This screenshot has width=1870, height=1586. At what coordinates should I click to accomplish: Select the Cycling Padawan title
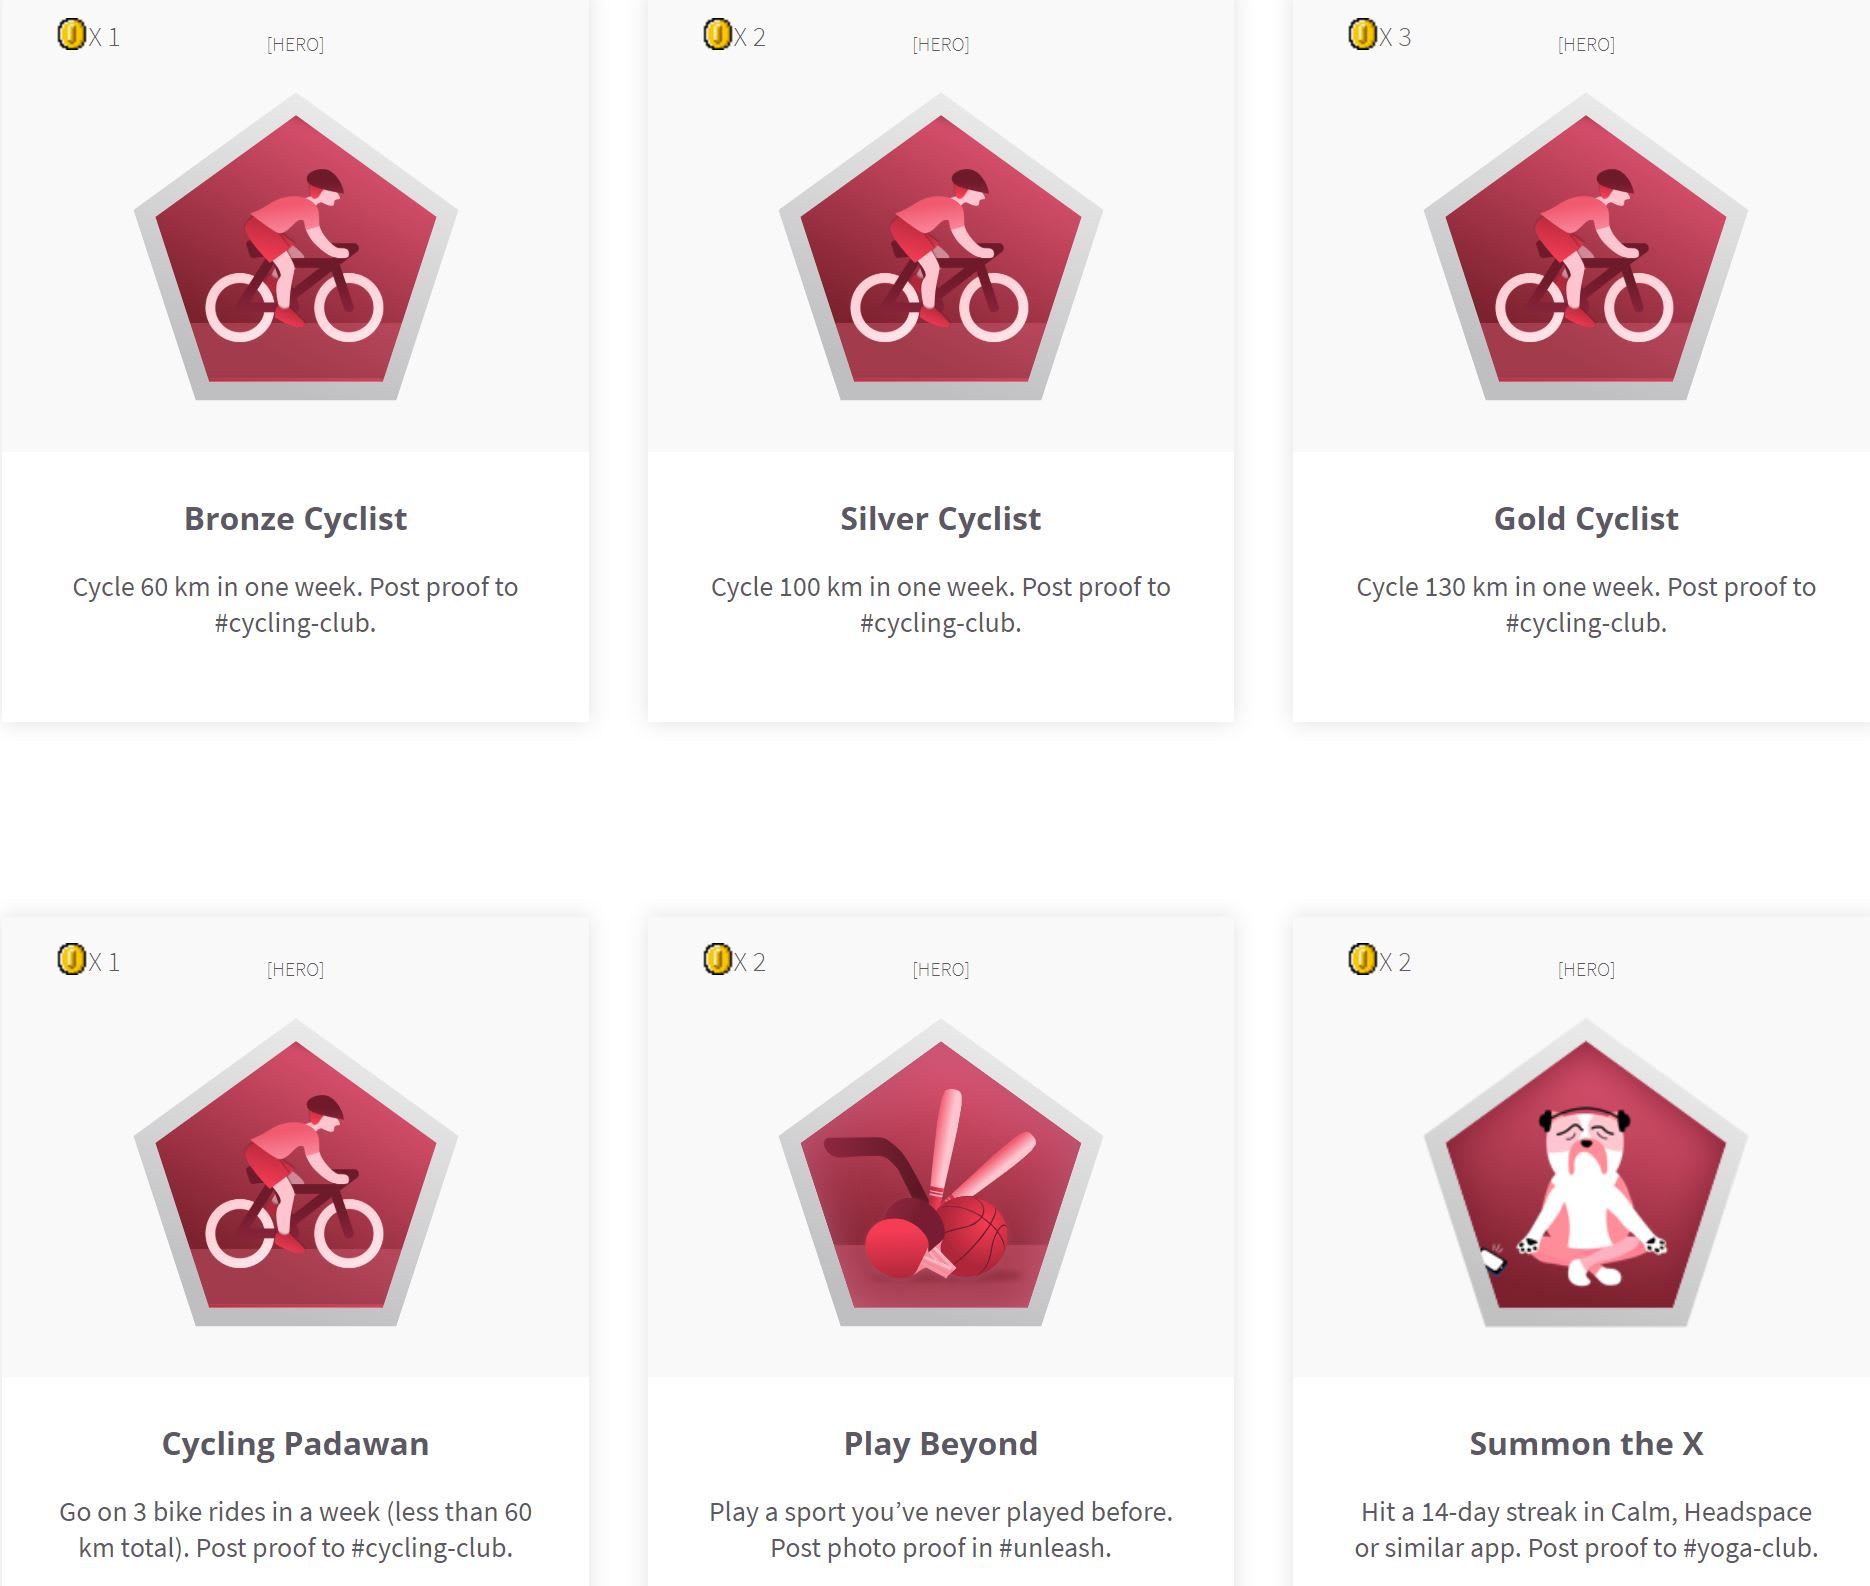295,1444
